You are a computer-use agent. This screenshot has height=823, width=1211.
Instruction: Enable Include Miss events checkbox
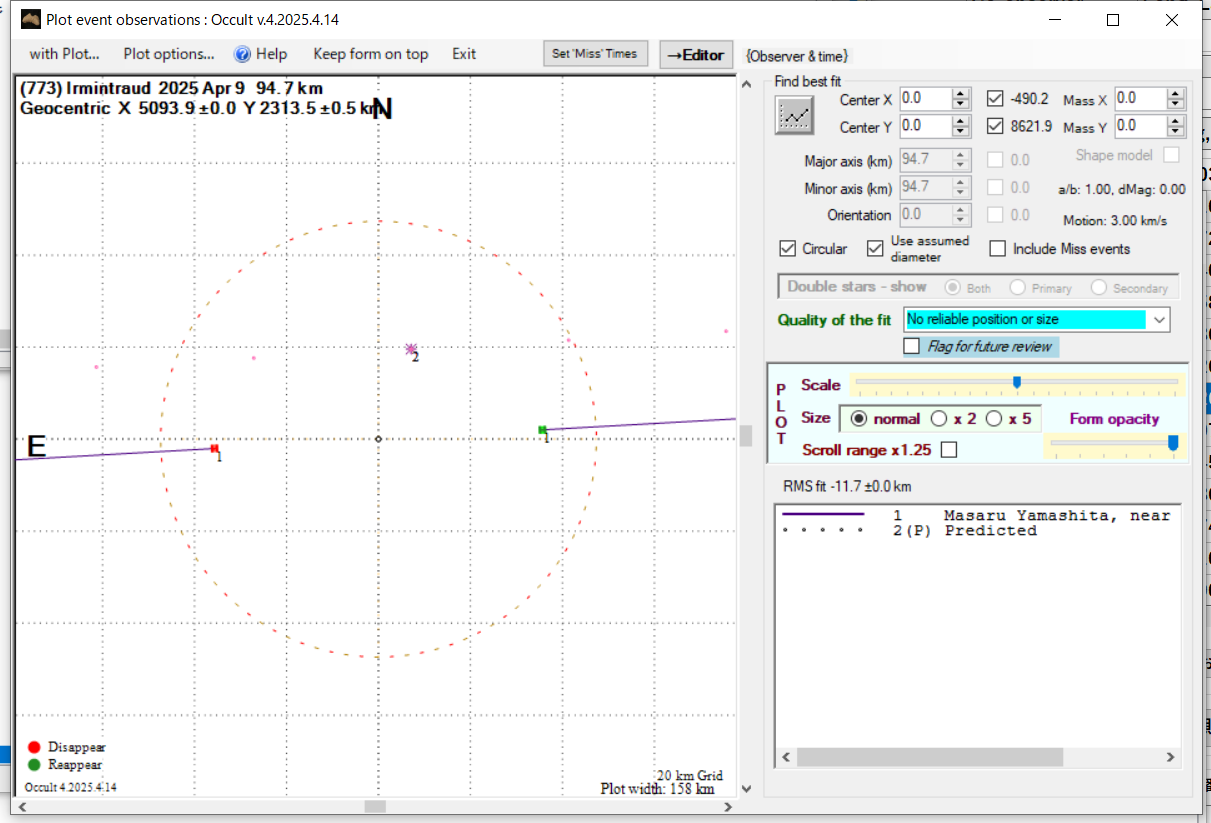pos(997,249)
